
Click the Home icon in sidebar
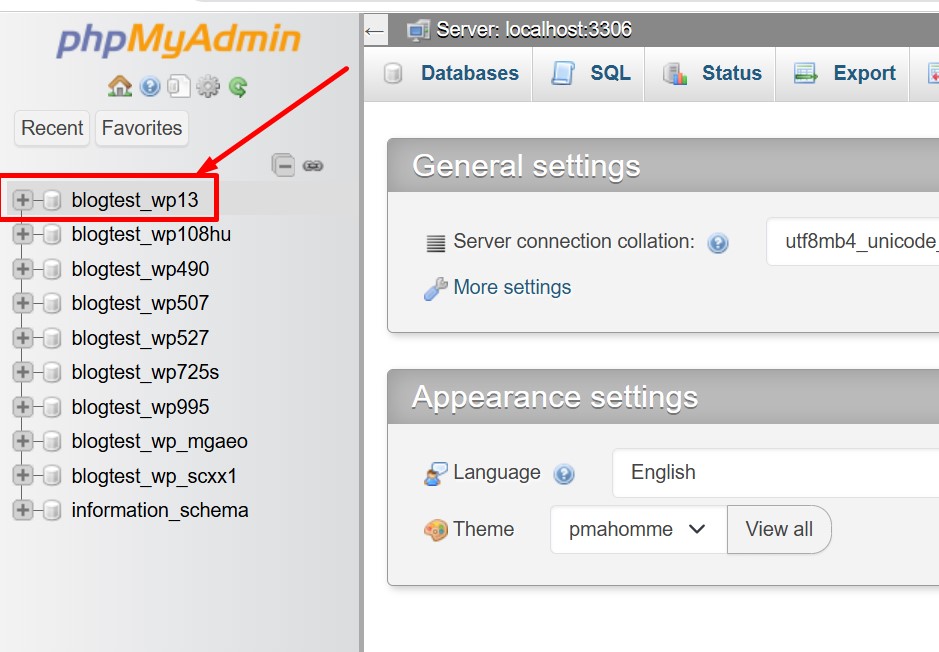(x=120, y=87)
